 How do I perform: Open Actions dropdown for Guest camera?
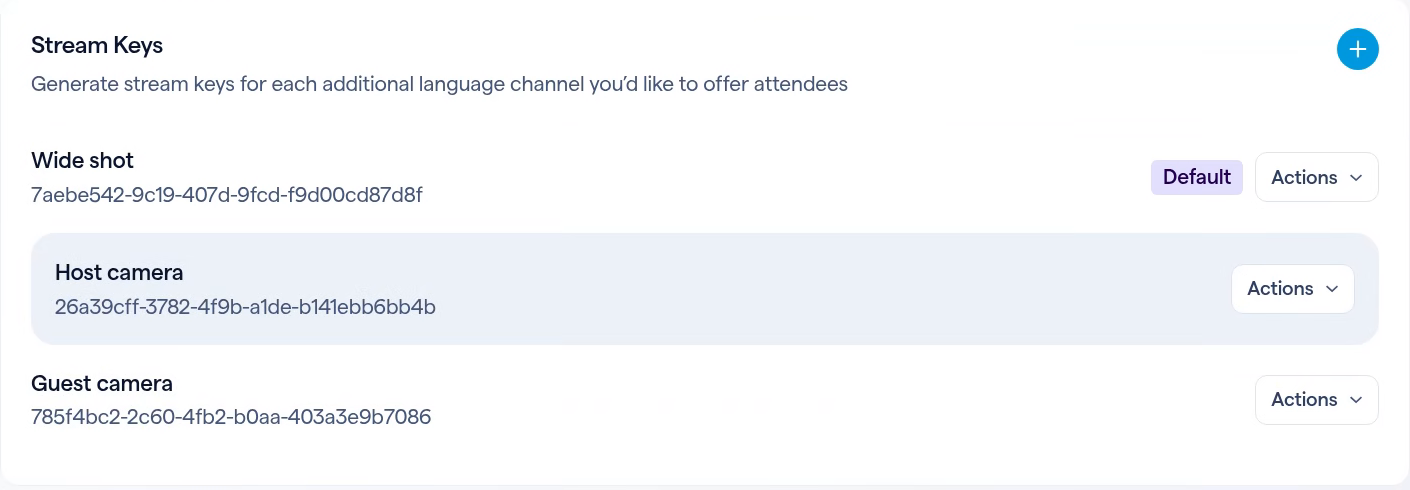tap(1316, 399)
